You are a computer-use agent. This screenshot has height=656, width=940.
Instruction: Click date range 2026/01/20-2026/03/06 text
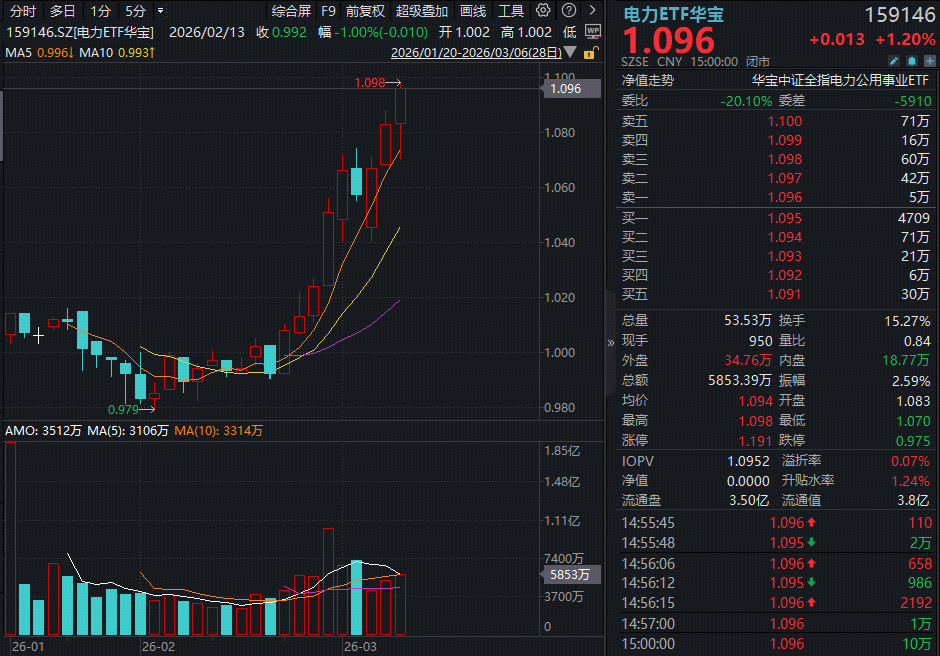[x=475, y=52]
